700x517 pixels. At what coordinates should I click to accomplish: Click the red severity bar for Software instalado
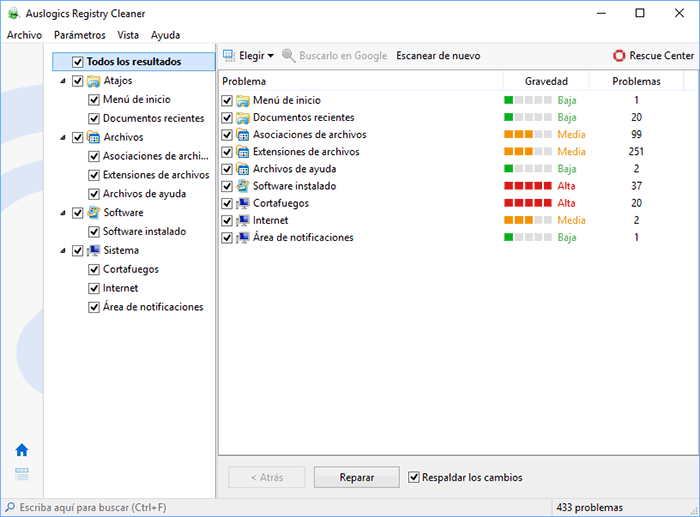pyautogui.click(x=528, y=186)
